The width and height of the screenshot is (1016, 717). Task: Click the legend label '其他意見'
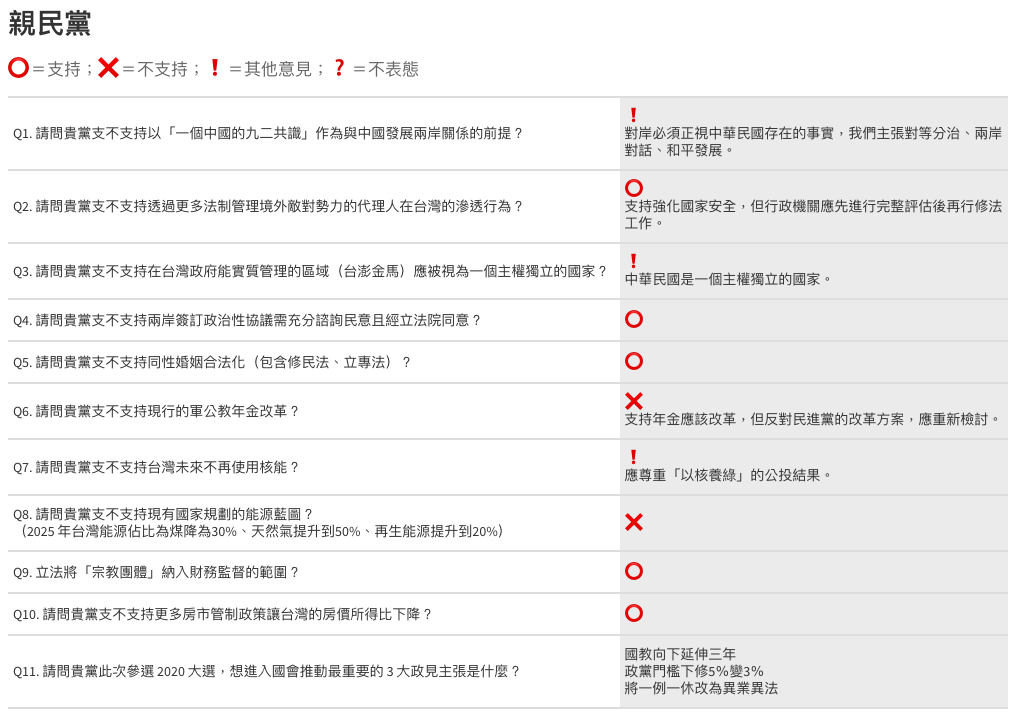click(278, 69)
